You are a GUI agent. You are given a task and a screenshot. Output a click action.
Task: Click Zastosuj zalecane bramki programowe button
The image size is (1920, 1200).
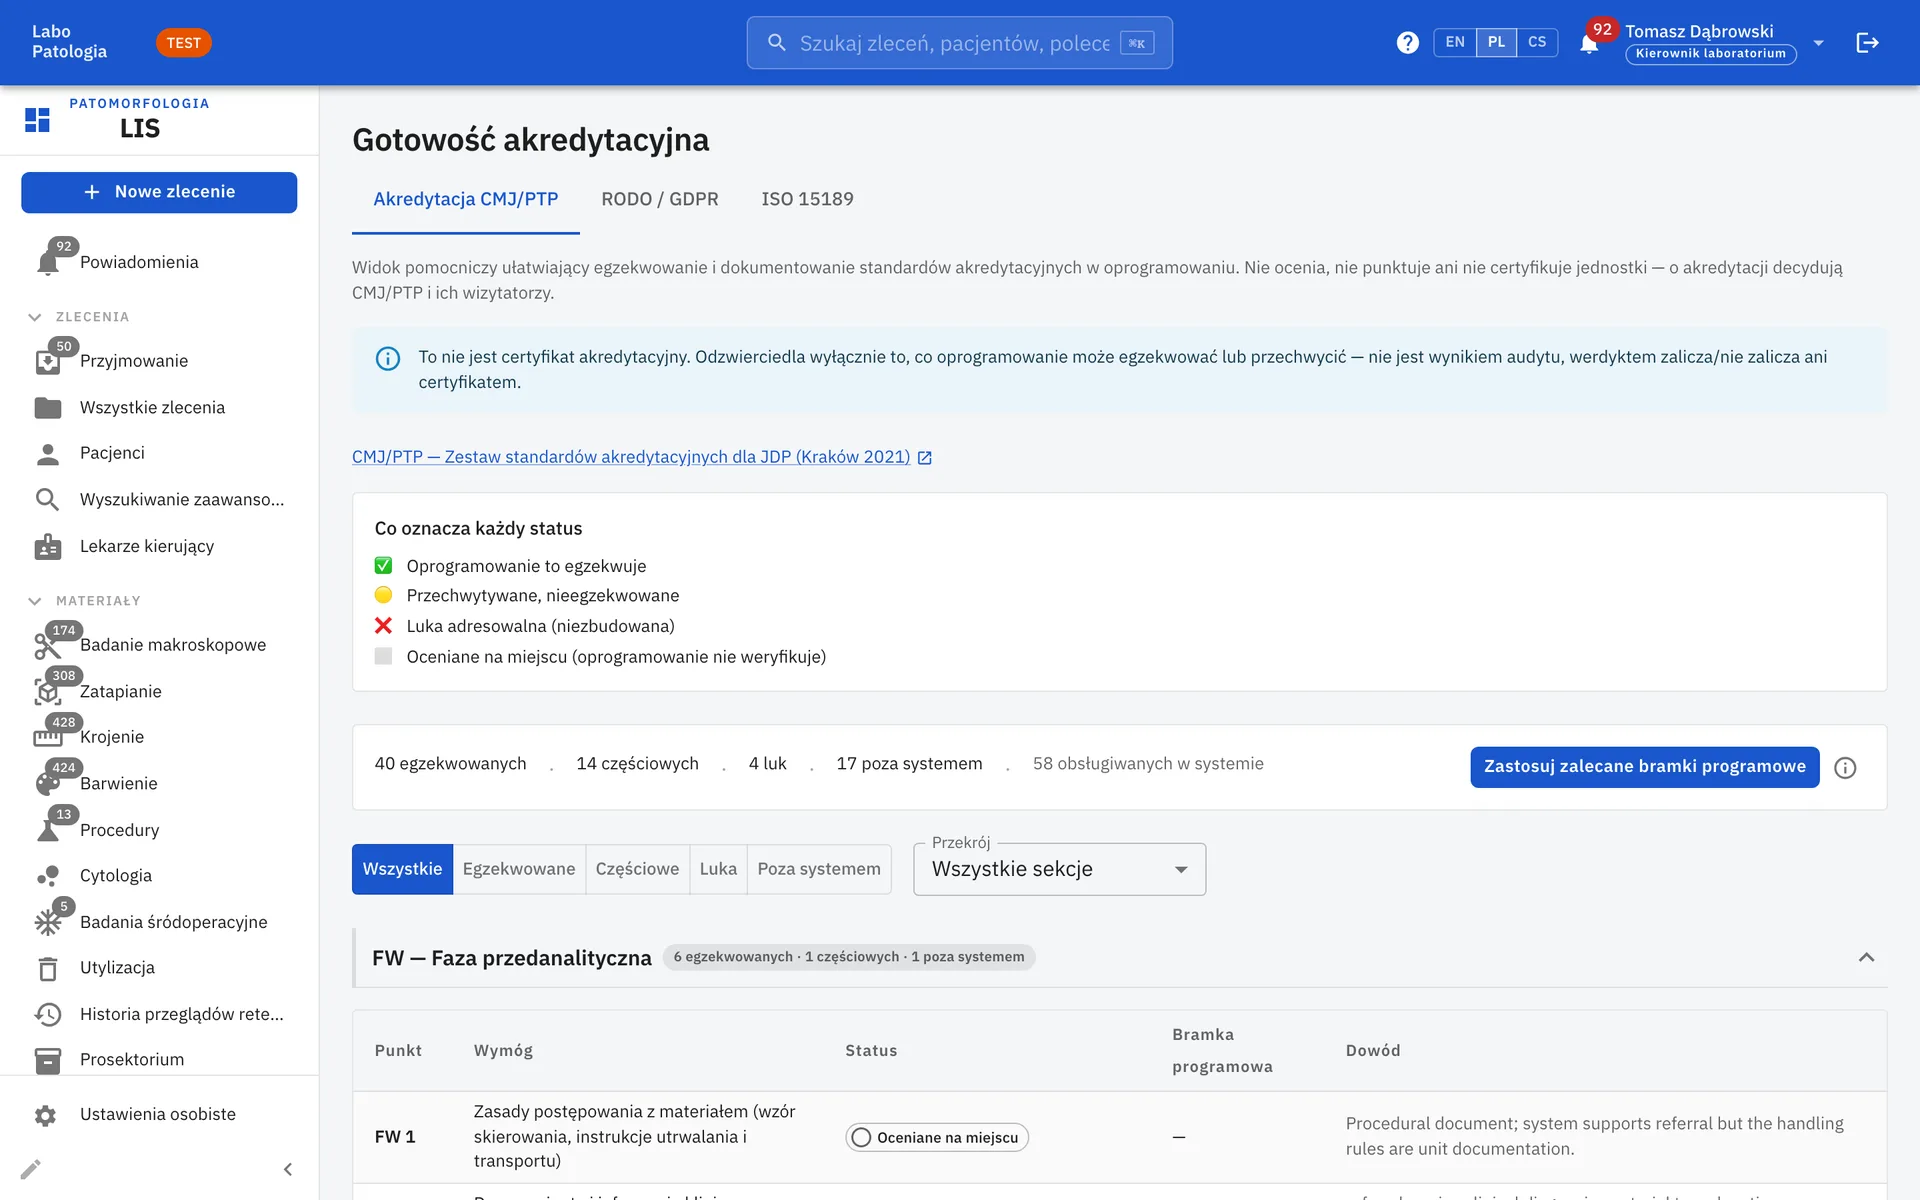click(1645, 767)
